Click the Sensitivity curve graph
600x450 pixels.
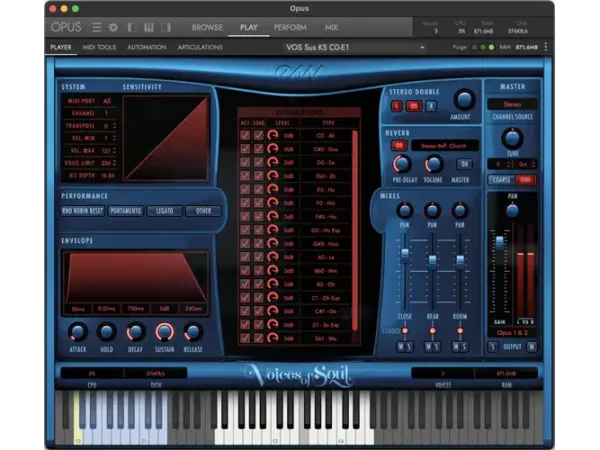(166, 138)
